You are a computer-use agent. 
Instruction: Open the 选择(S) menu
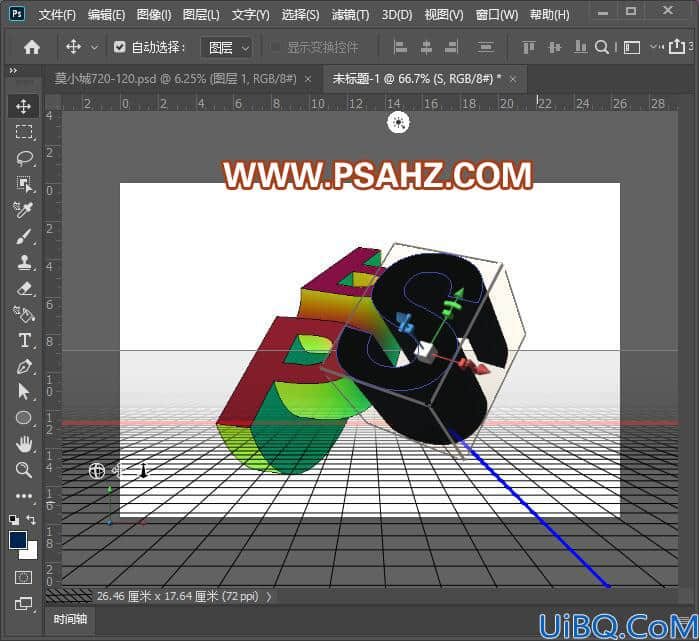click(300, 15)
